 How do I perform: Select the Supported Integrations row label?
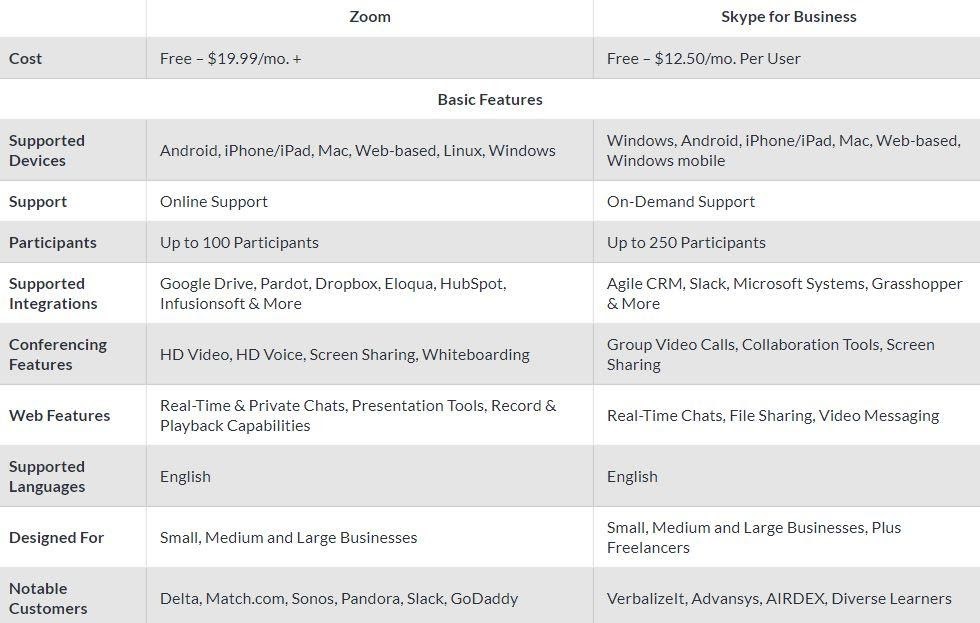coord(53,294)
